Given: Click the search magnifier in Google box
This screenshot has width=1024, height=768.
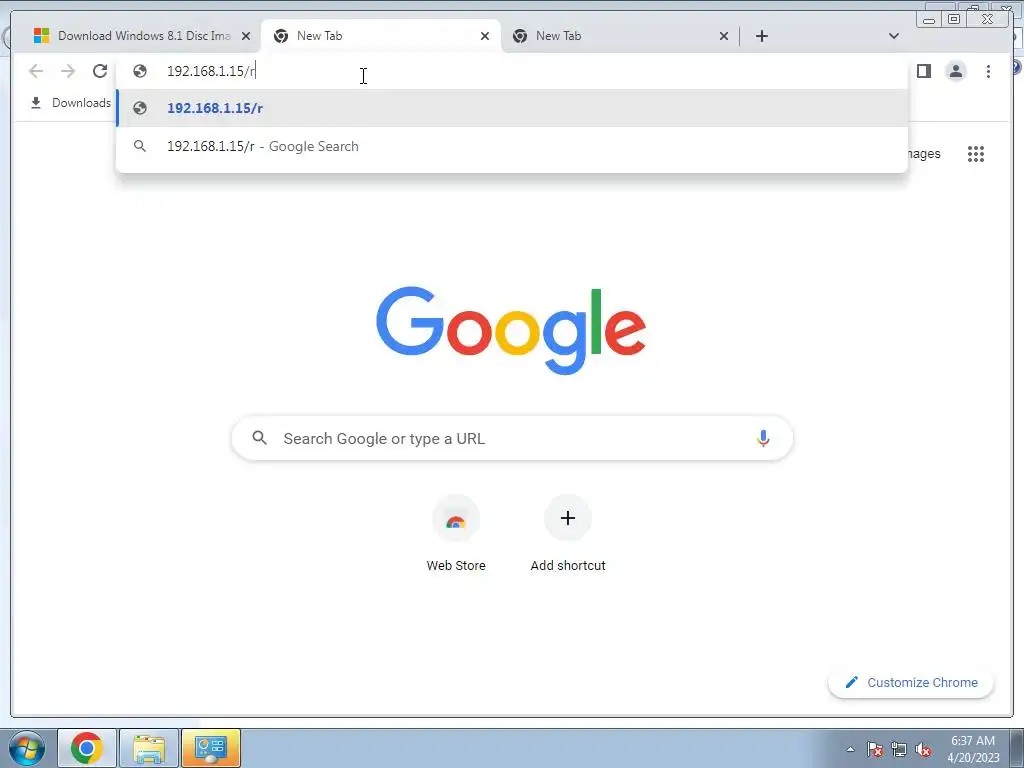Looking at the screenshot, I should coord(259,438).
